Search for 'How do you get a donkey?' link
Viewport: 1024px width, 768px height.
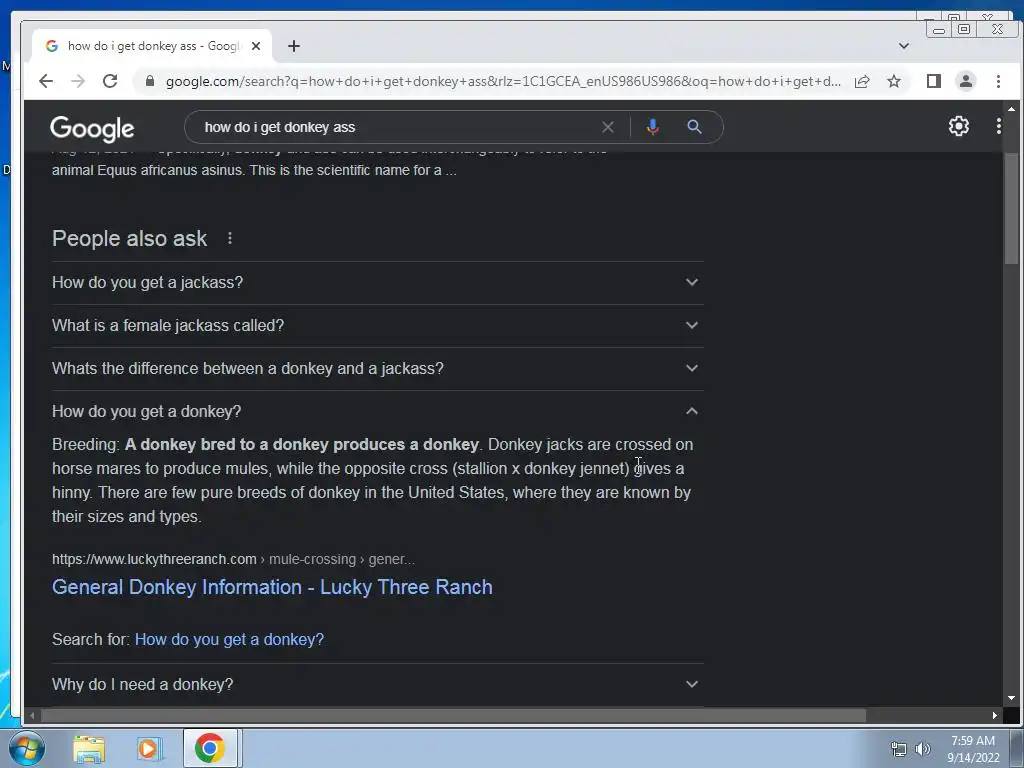[229, 639]
